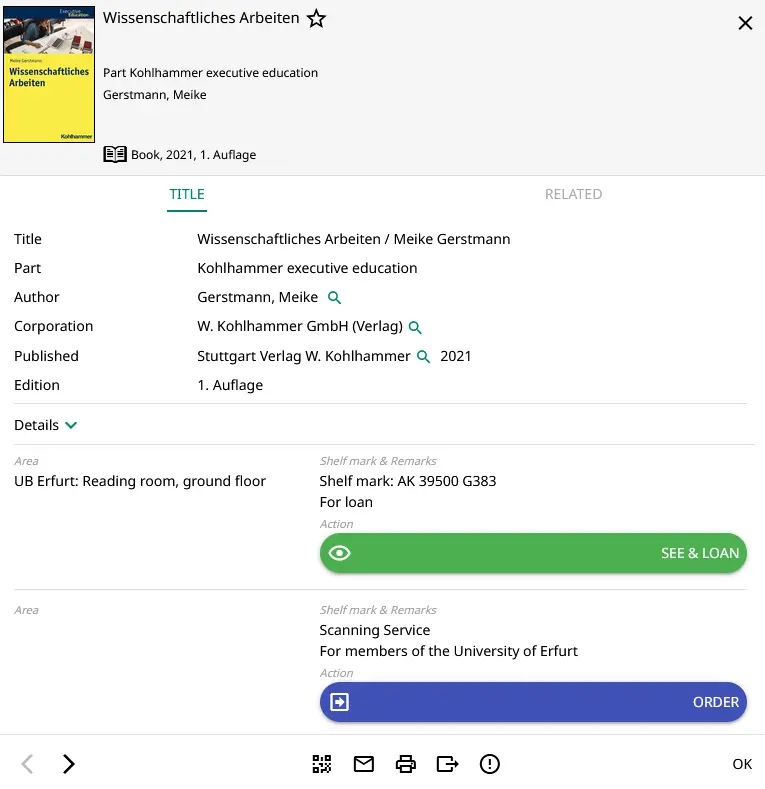
Task: Switch to the RELATED tab
Action: point(573,194)
